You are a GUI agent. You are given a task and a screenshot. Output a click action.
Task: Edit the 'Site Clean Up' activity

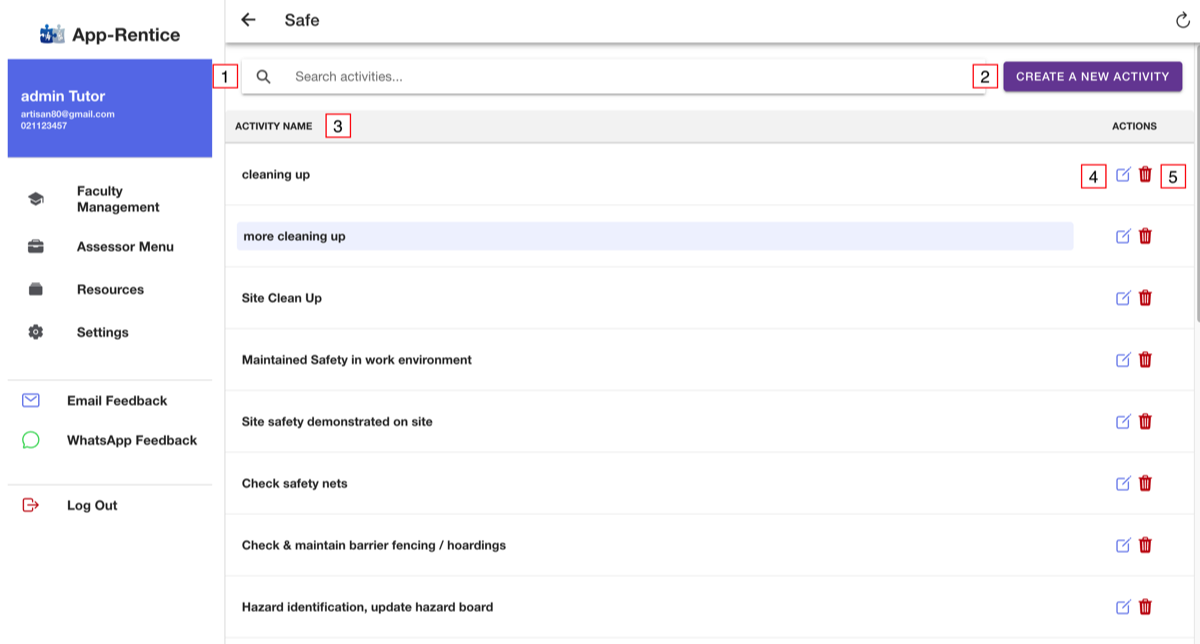[1123, 298]
